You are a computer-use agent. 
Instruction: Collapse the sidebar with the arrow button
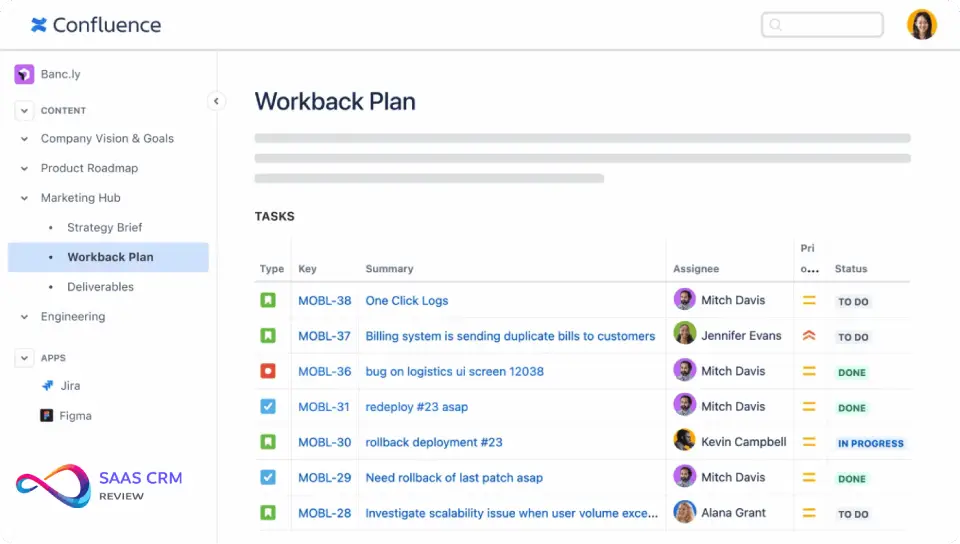pos(216,101)
